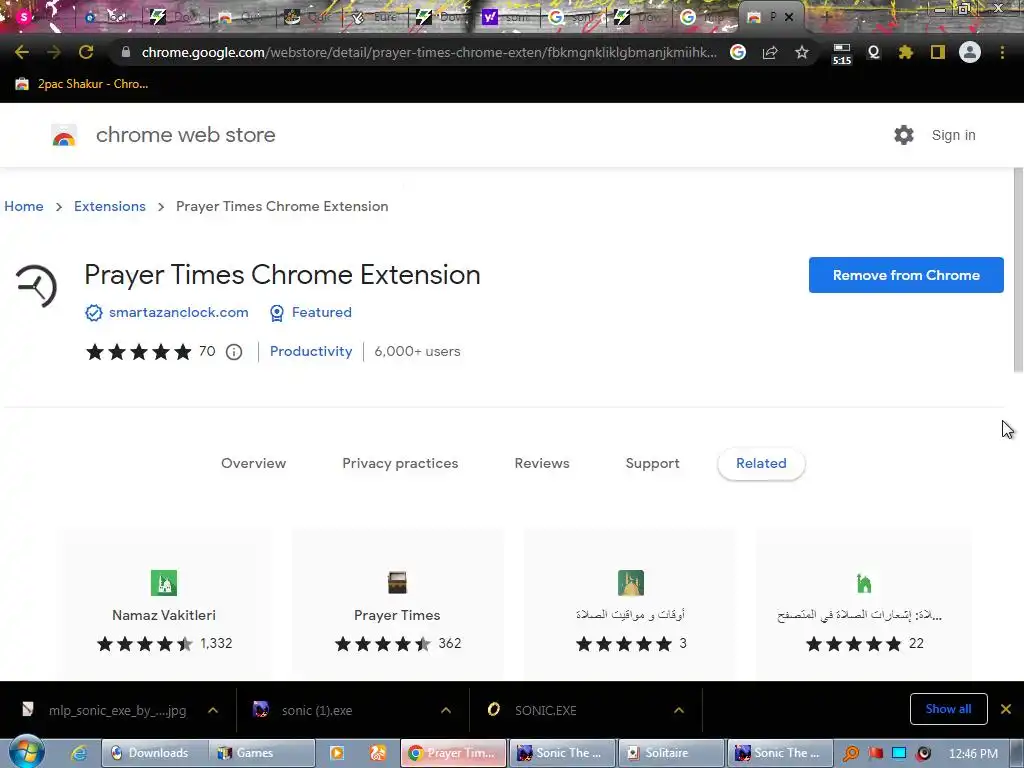
Task: Switch to Downloads window in the taskbar
Action: click(155, 753)
